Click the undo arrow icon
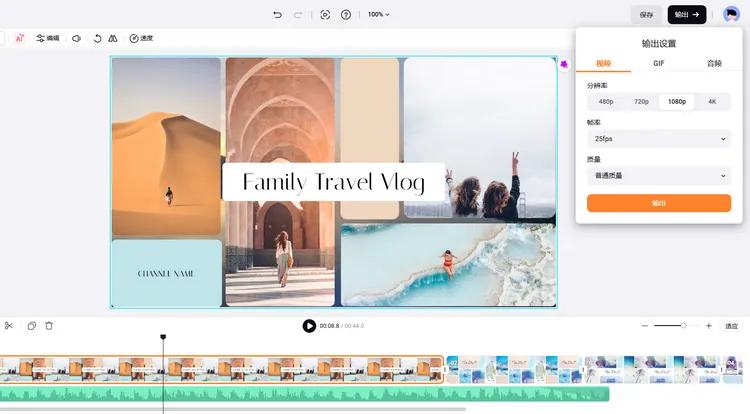750x414 pixels. 278,15
